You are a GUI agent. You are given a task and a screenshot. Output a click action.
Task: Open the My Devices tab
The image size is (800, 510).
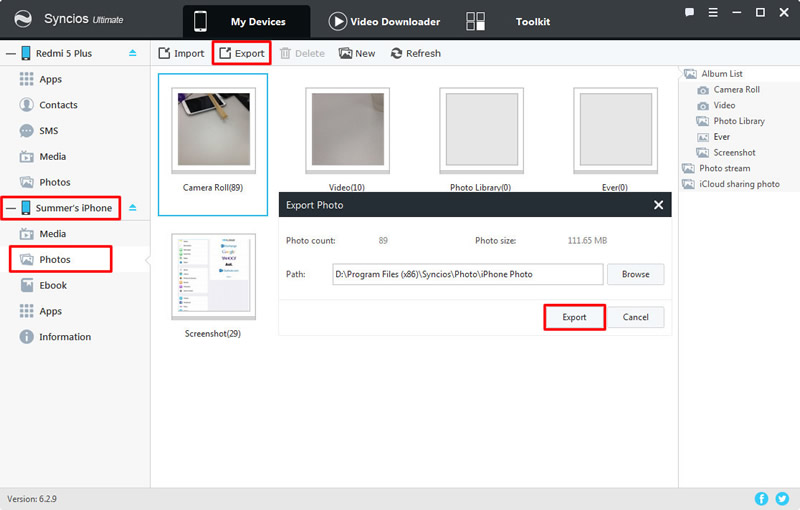(x=246, y=21)
